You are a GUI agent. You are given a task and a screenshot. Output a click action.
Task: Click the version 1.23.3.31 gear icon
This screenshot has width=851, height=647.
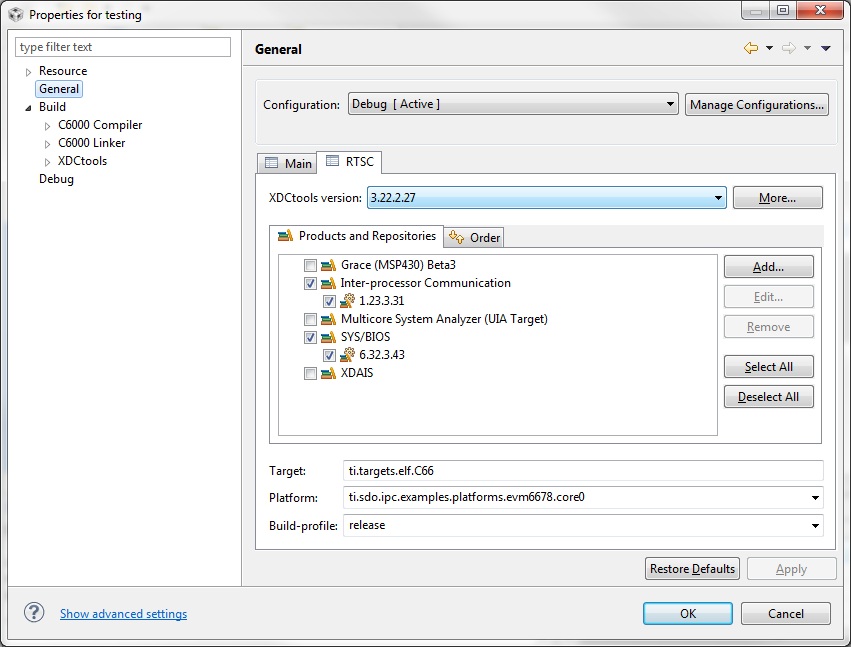point(347,301)
